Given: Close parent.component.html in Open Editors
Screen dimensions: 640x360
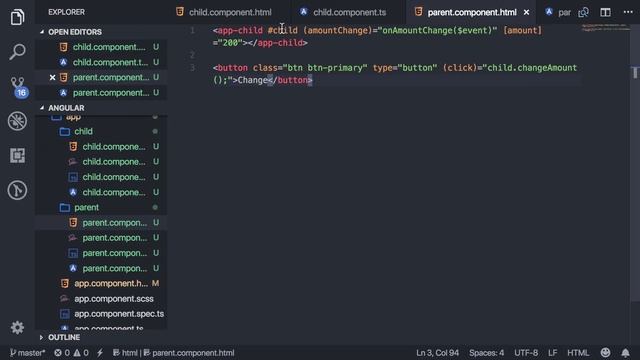Looking at the screenshot, I should (52, 77).
